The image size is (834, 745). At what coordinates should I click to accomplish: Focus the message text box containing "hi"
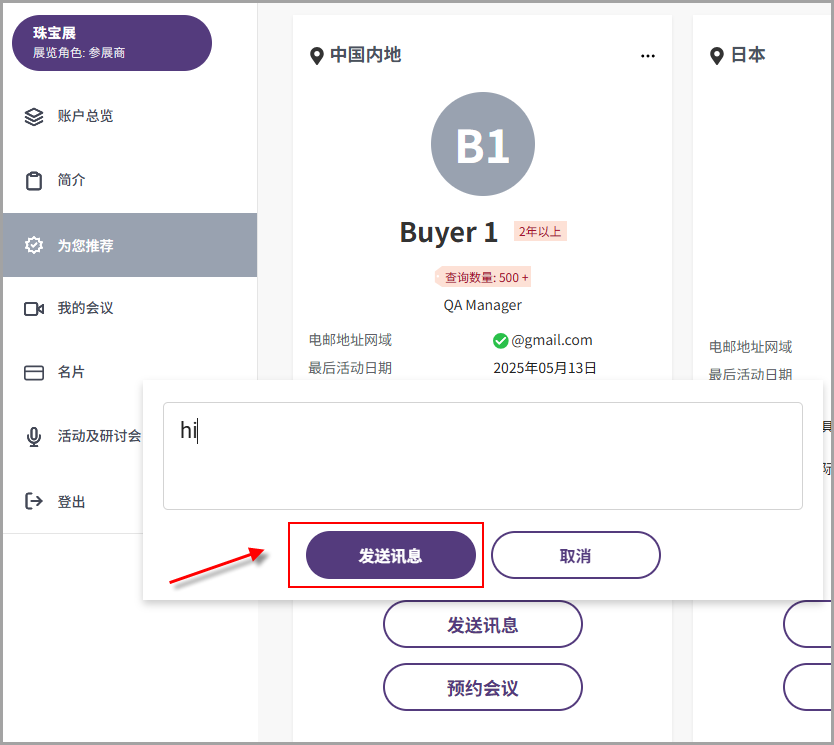(482, 456)
